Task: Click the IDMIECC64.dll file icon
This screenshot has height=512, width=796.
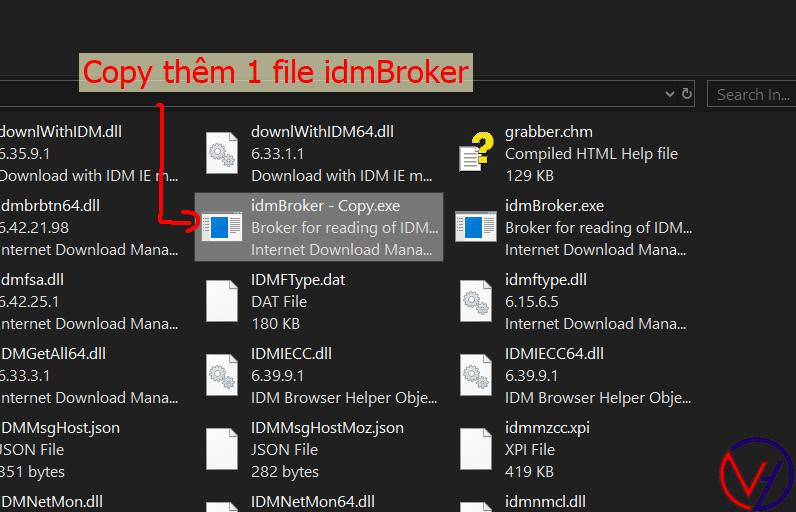Action: tap(475, 375)
